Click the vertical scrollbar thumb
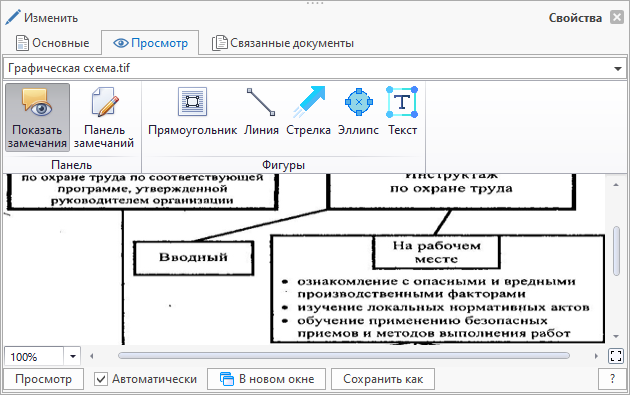 pos(616,251)
